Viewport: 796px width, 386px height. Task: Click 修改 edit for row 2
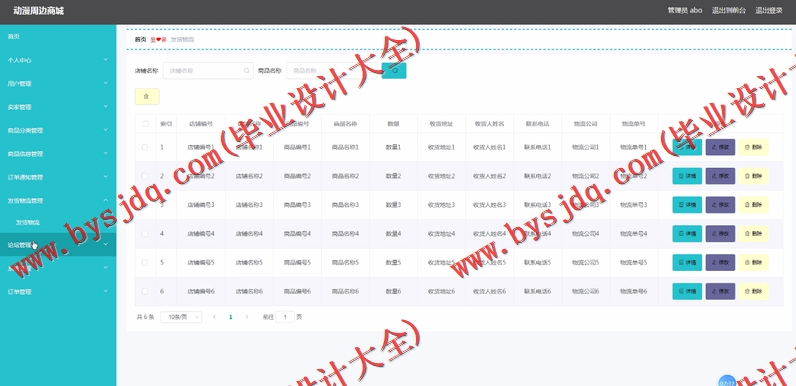point(720,176)
